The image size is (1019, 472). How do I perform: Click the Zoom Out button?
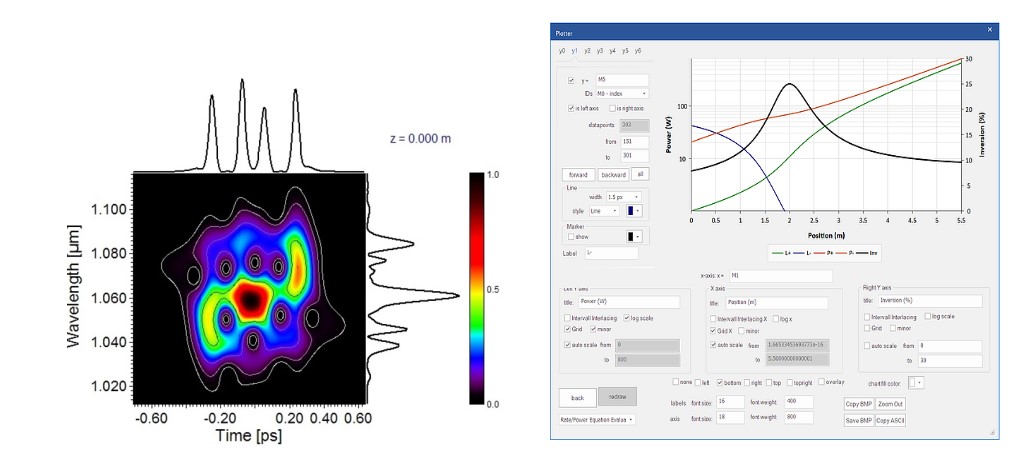click(890, 404)
